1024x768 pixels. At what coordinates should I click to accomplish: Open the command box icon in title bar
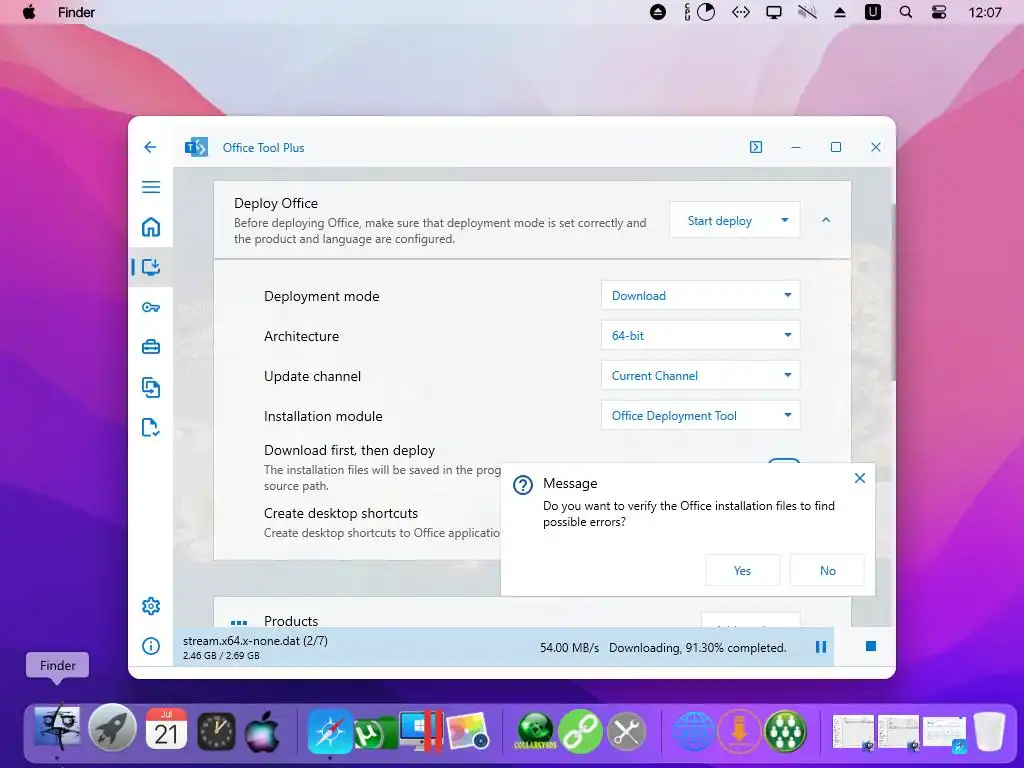[756, 147]
